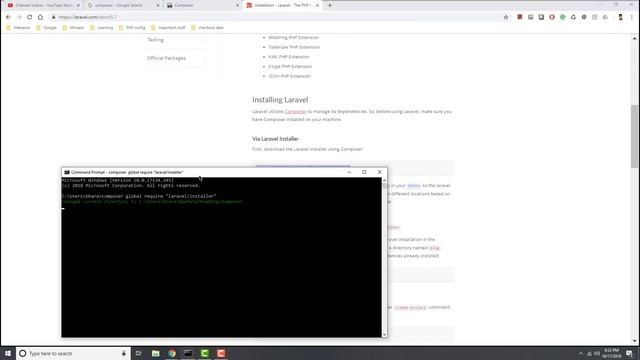
Task: Open the green Camtasia taskbar icon
Action: pyautogui.click(x=204, y=353)
